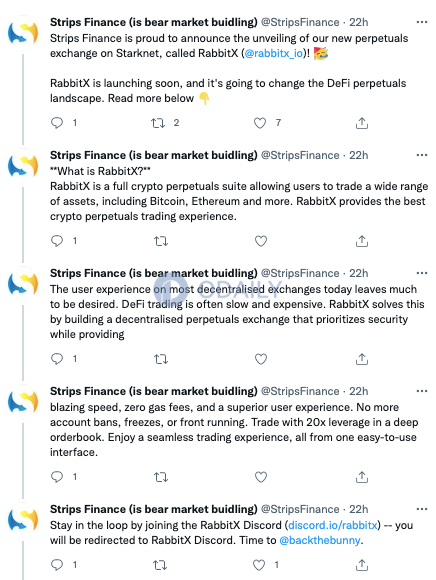The width and height of the screenshot is (436, 580).
Task: Open the 22h timestamp of the third tweet
Action: (x=358, y=273)
